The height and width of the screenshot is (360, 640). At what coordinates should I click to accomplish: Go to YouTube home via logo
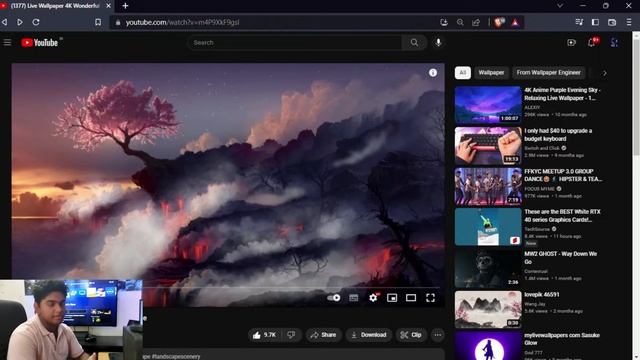click(40, 42)
